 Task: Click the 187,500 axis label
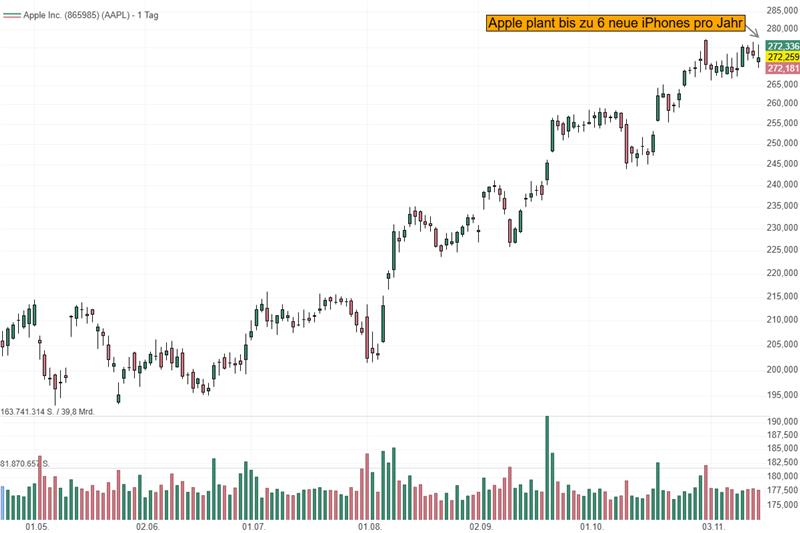tap(782, 435)
